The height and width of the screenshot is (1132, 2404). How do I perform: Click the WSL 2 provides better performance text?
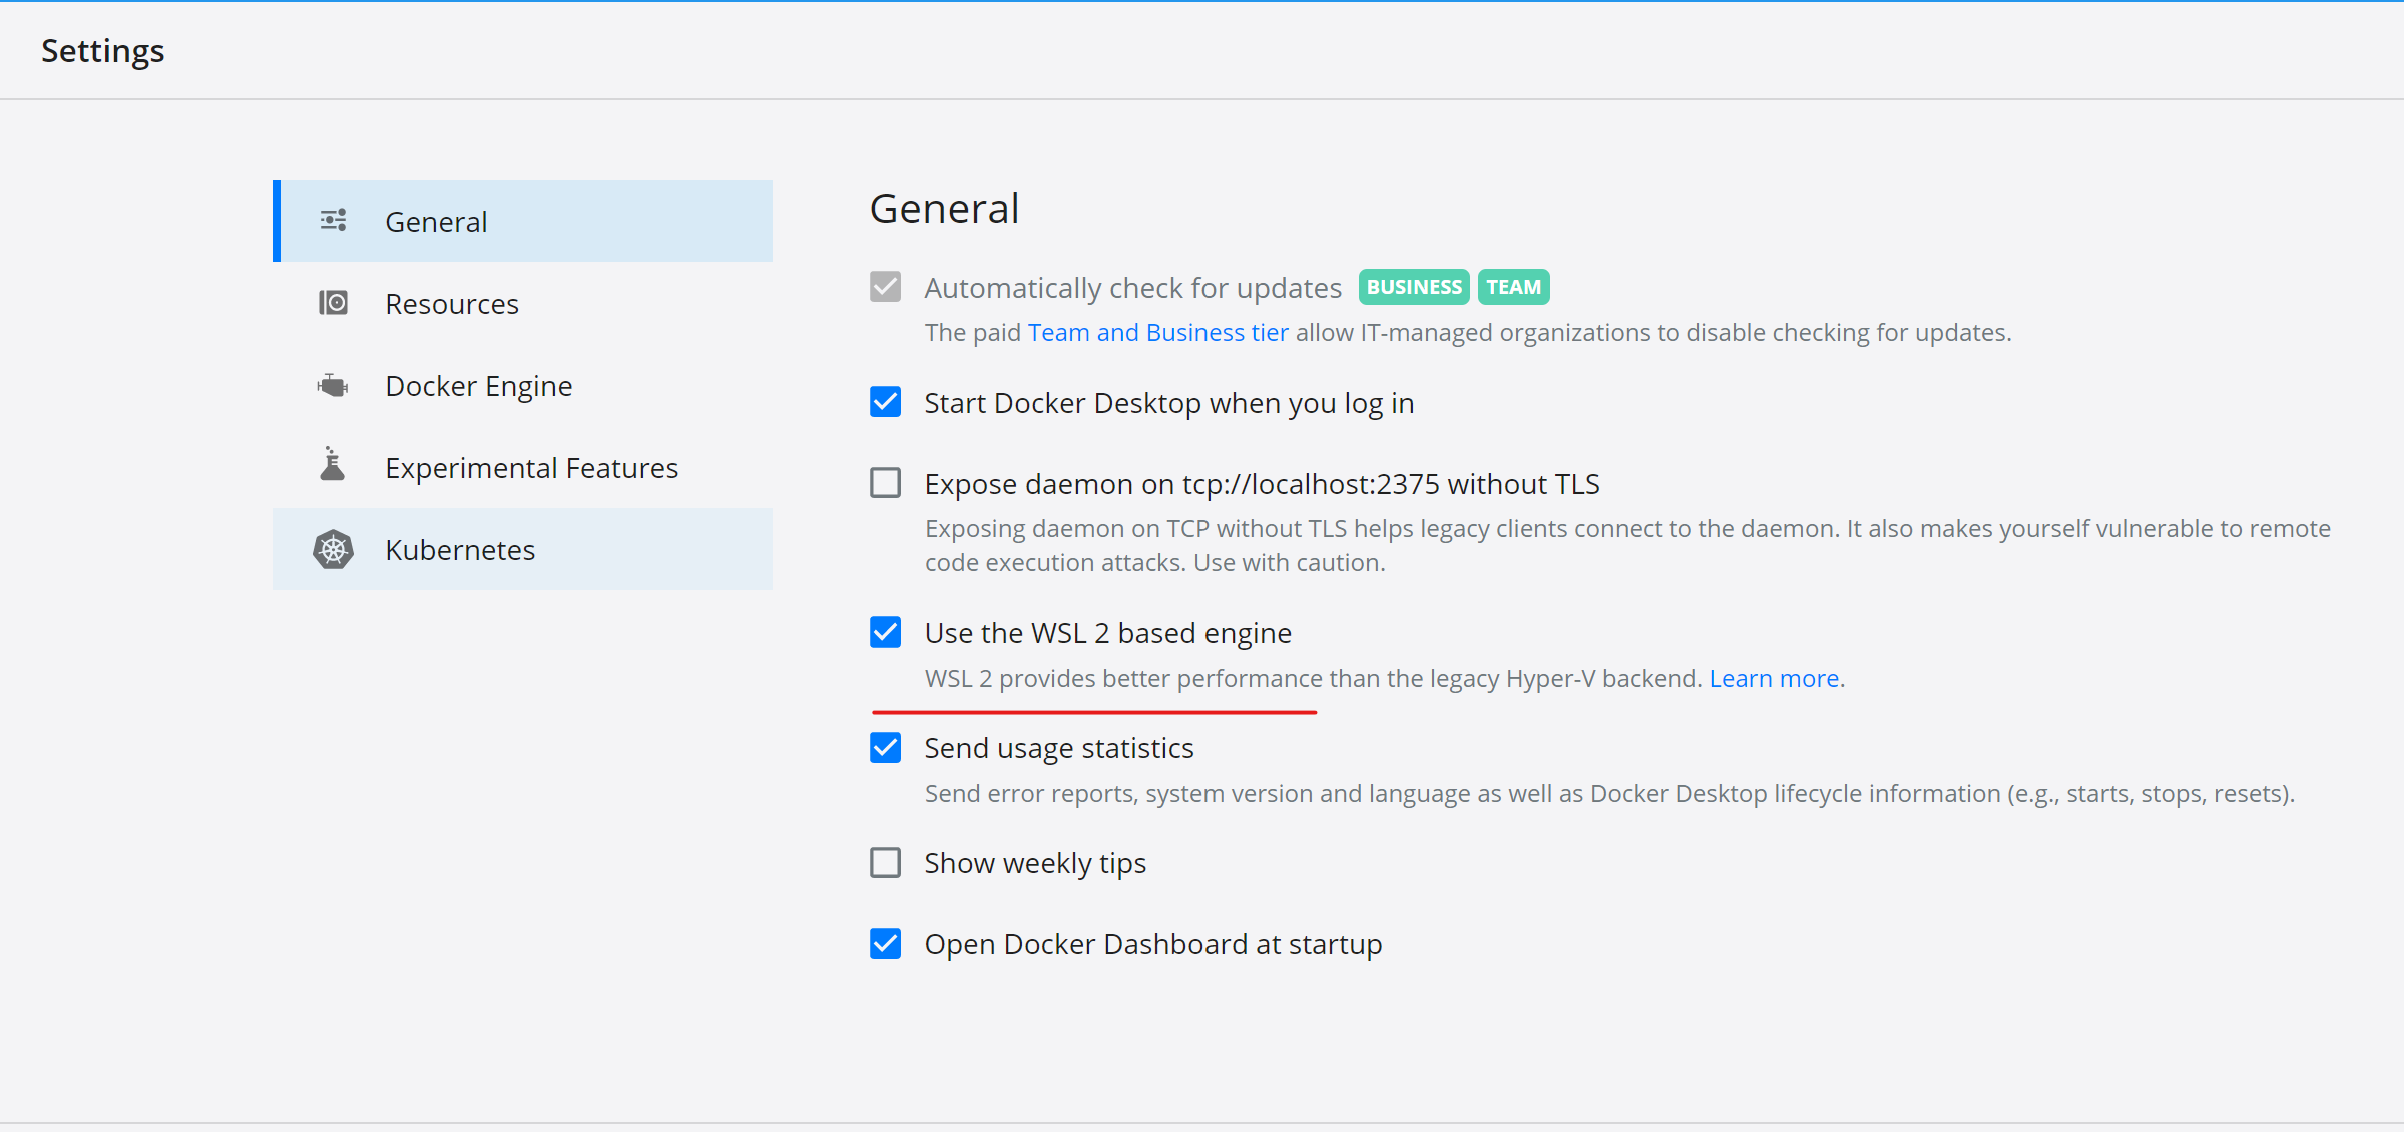click(1313, 678)
